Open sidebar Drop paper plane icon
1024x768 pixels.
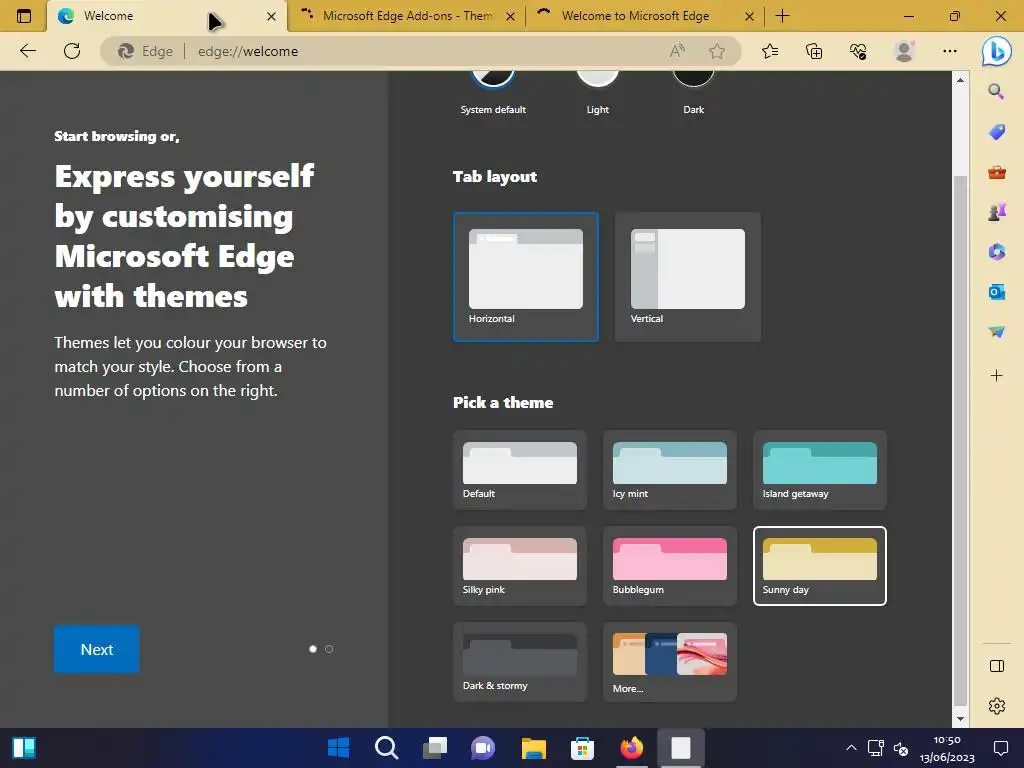996,332
